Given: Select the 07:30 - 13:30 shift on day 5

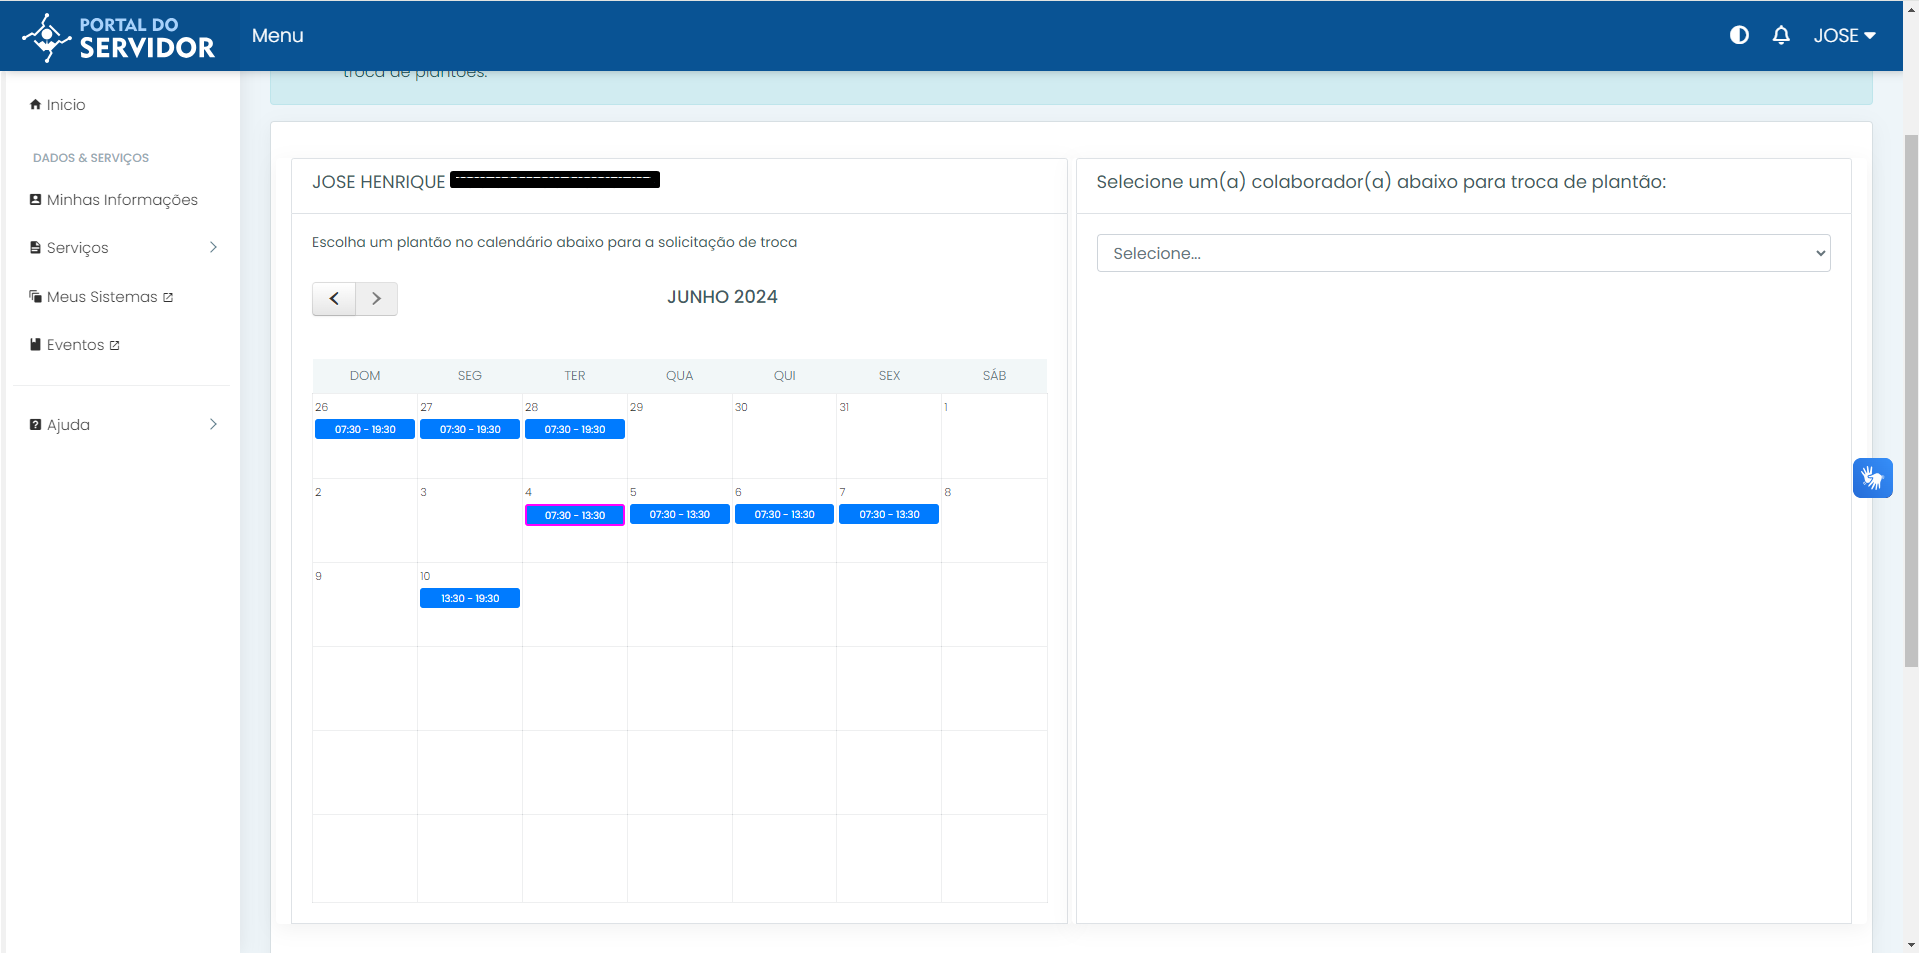Looking at the screenshot, I should (680, 514).
